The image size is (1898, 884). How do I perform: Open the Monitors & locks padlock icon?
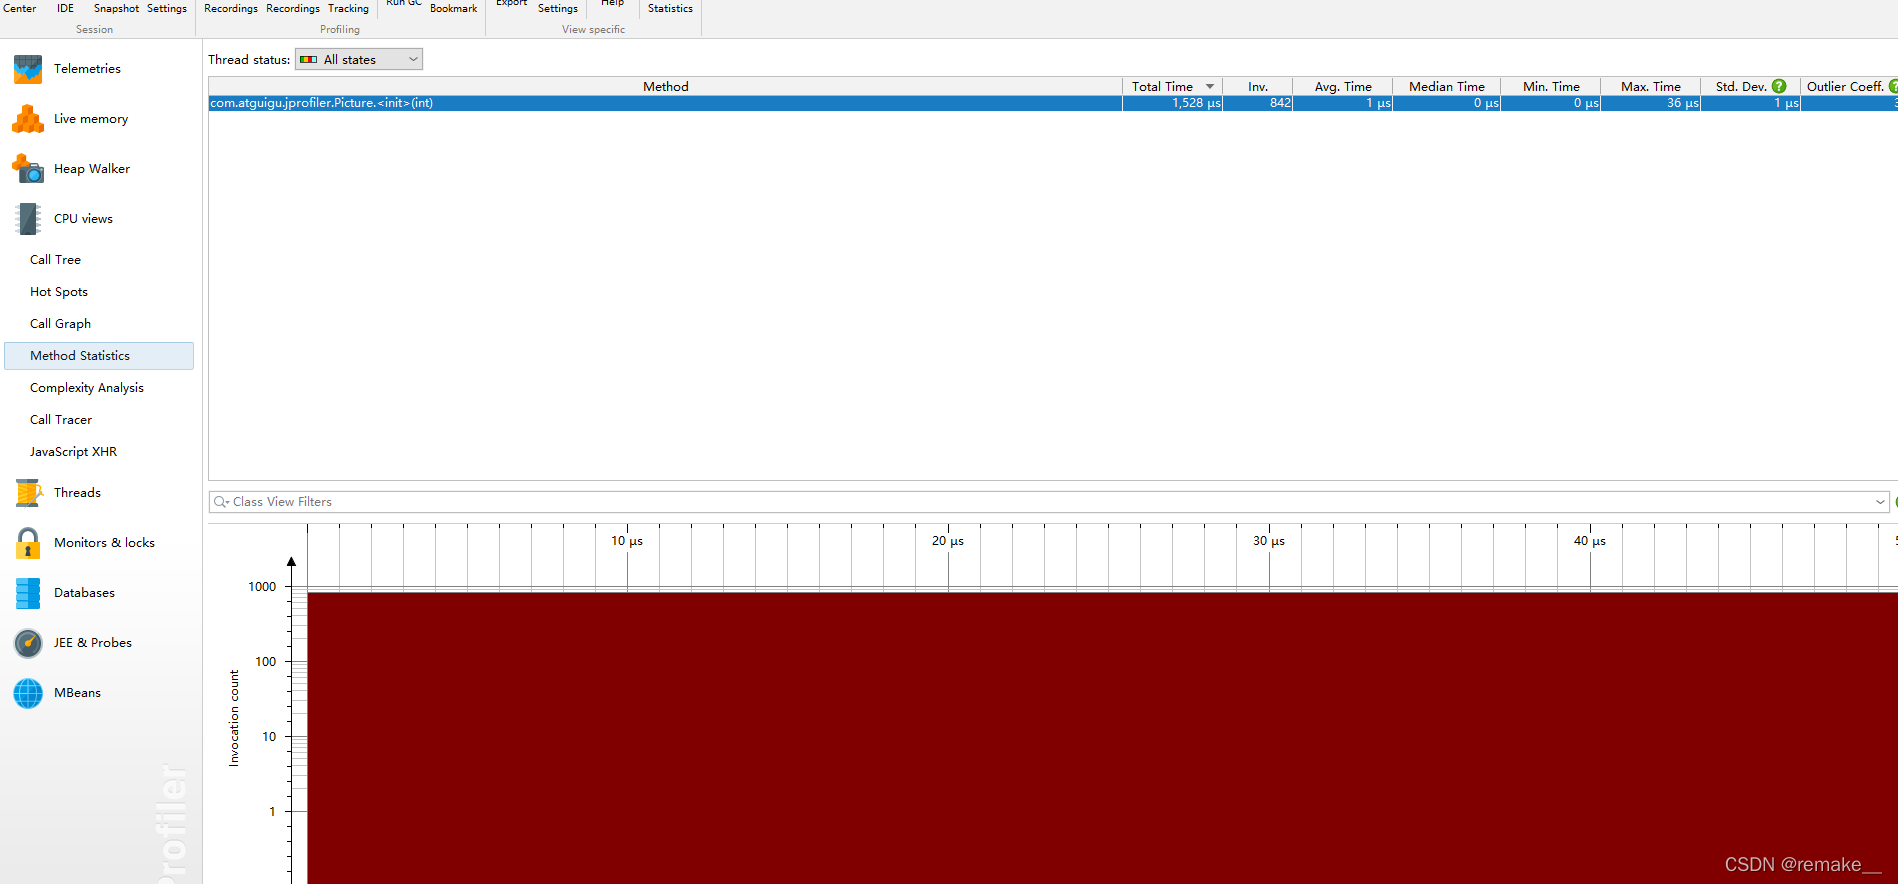tap(28, 543)
